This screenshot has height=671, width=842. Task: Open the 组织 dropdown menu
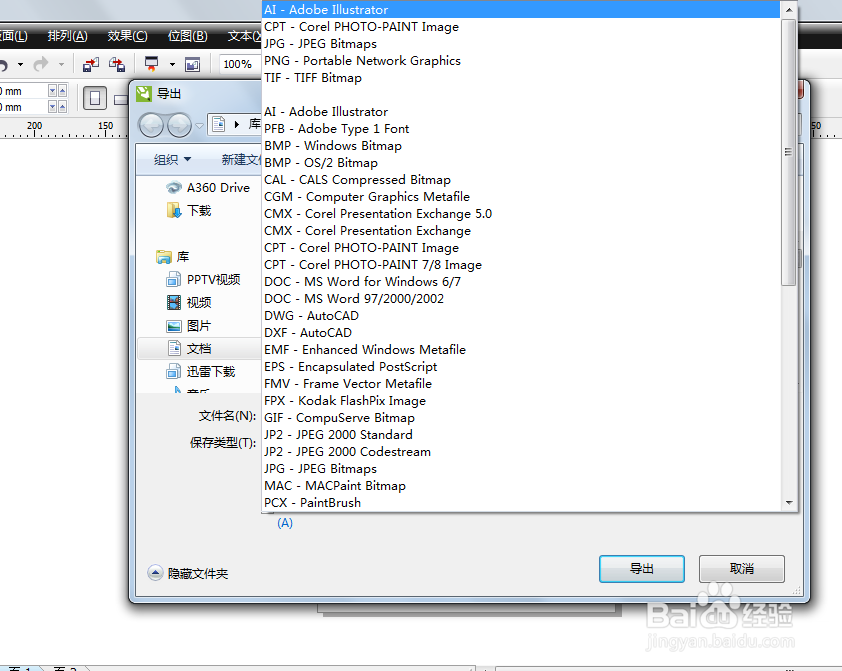[172, 159]
